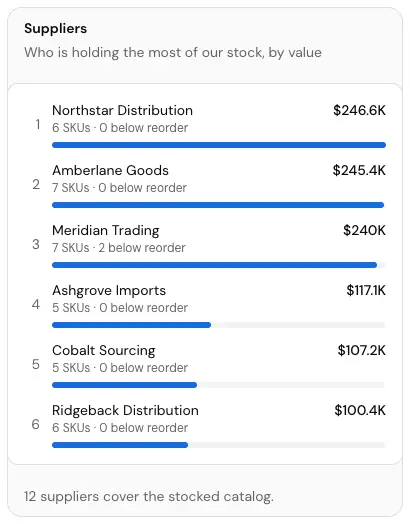410x524 pixels.
Task: Click the "12 suppliers cover" footer note
Action: point(149,496)
